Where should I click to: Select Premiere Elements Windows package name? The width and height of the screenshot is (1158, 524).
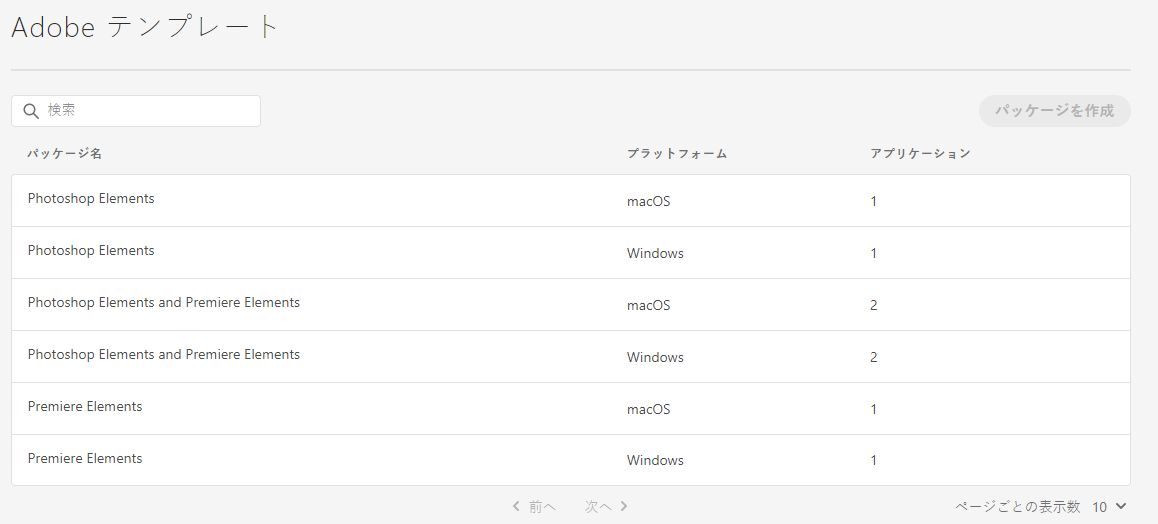(x=85, y=458)
